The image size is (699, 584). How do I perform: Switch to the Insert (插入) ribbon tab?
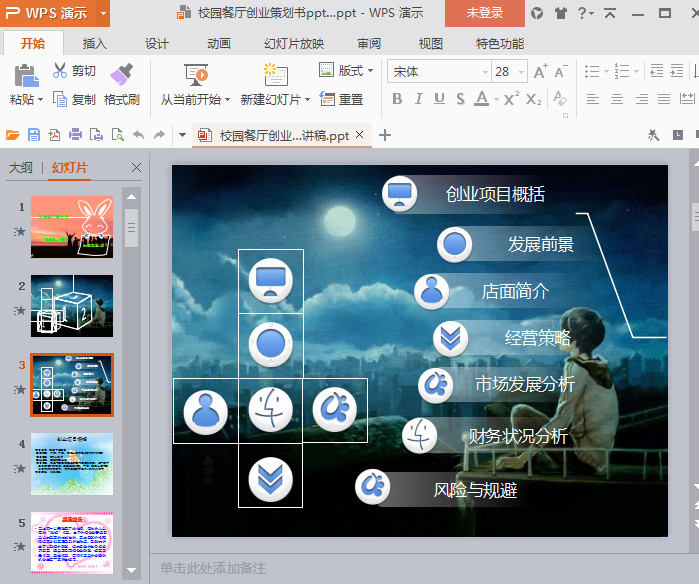tap(95, 44)
